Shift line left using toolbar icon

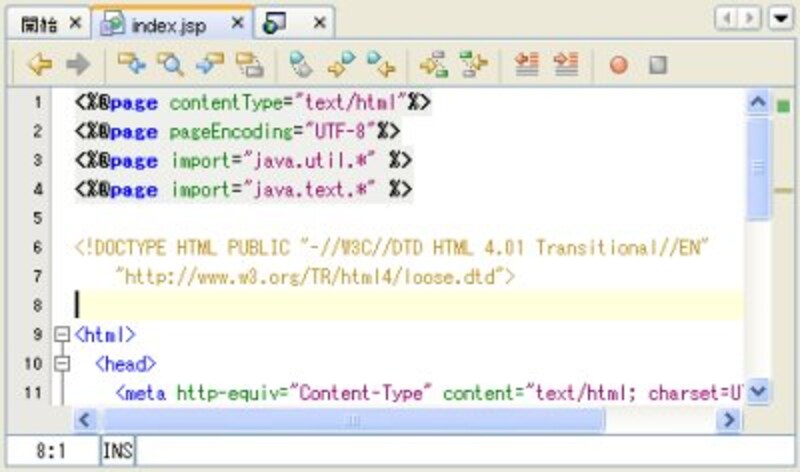[527, 65]
